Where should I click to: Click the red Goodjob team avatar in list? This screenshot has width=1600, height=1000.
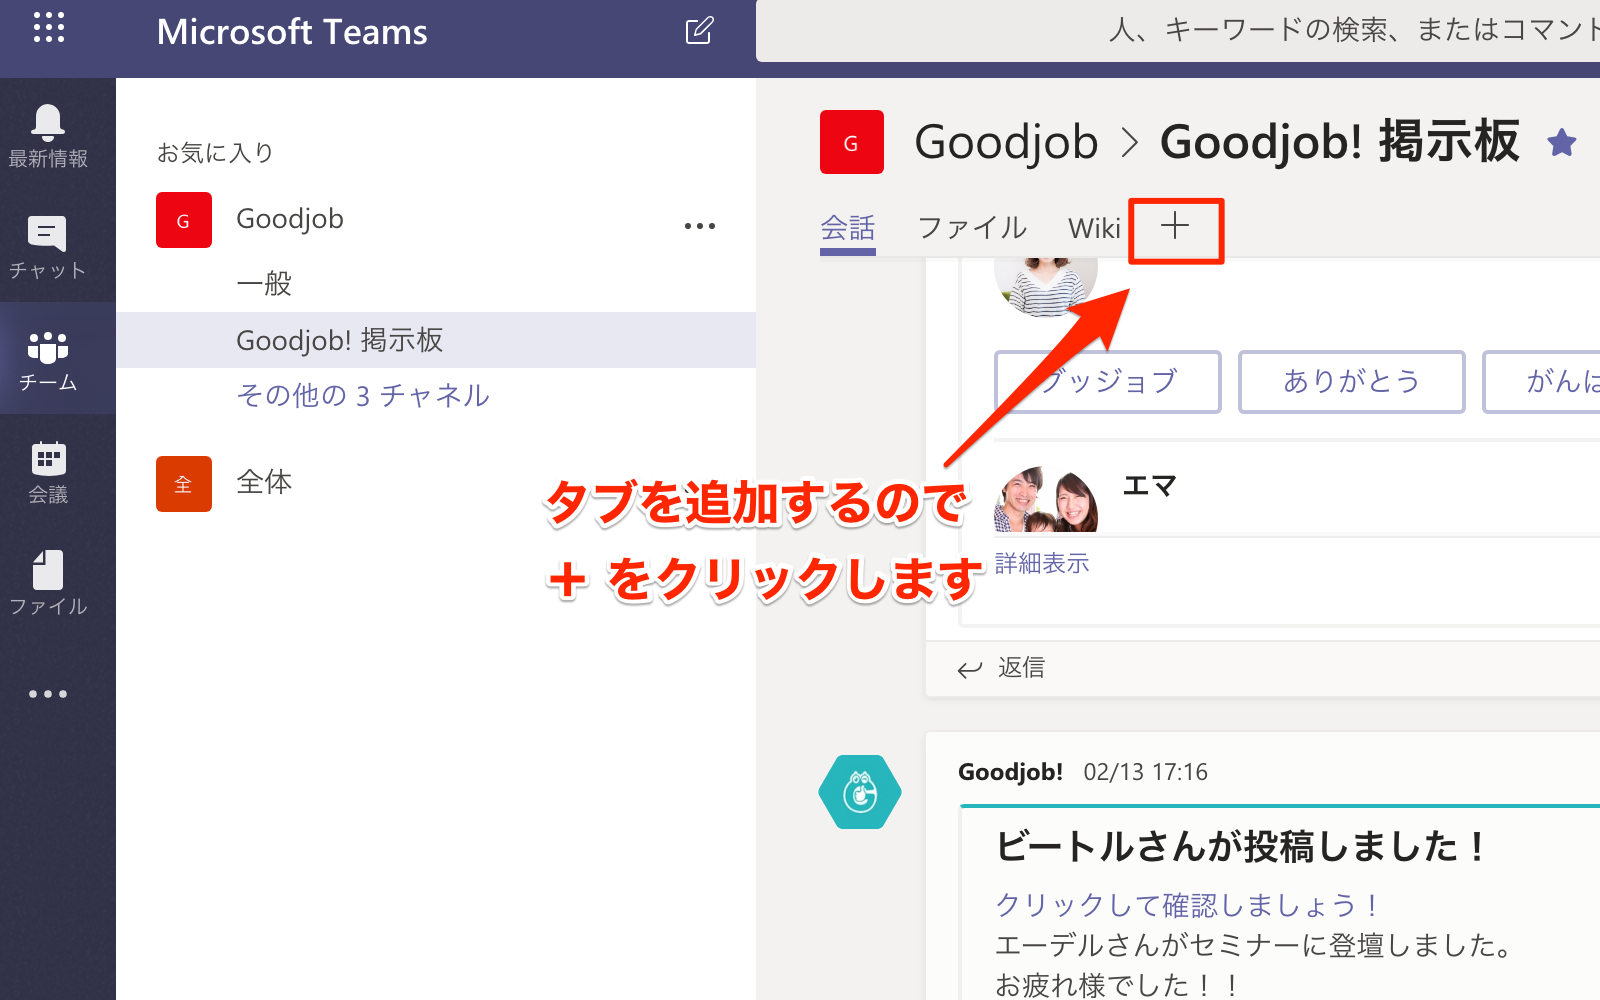[x=184, y=220]
